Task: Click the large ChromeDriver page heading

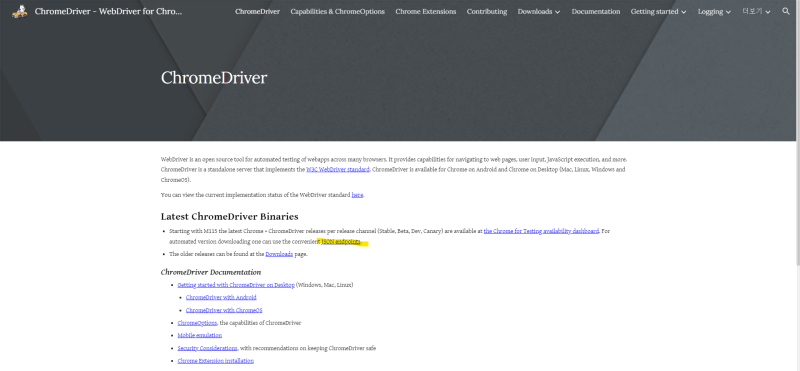Action: (214, 78)
